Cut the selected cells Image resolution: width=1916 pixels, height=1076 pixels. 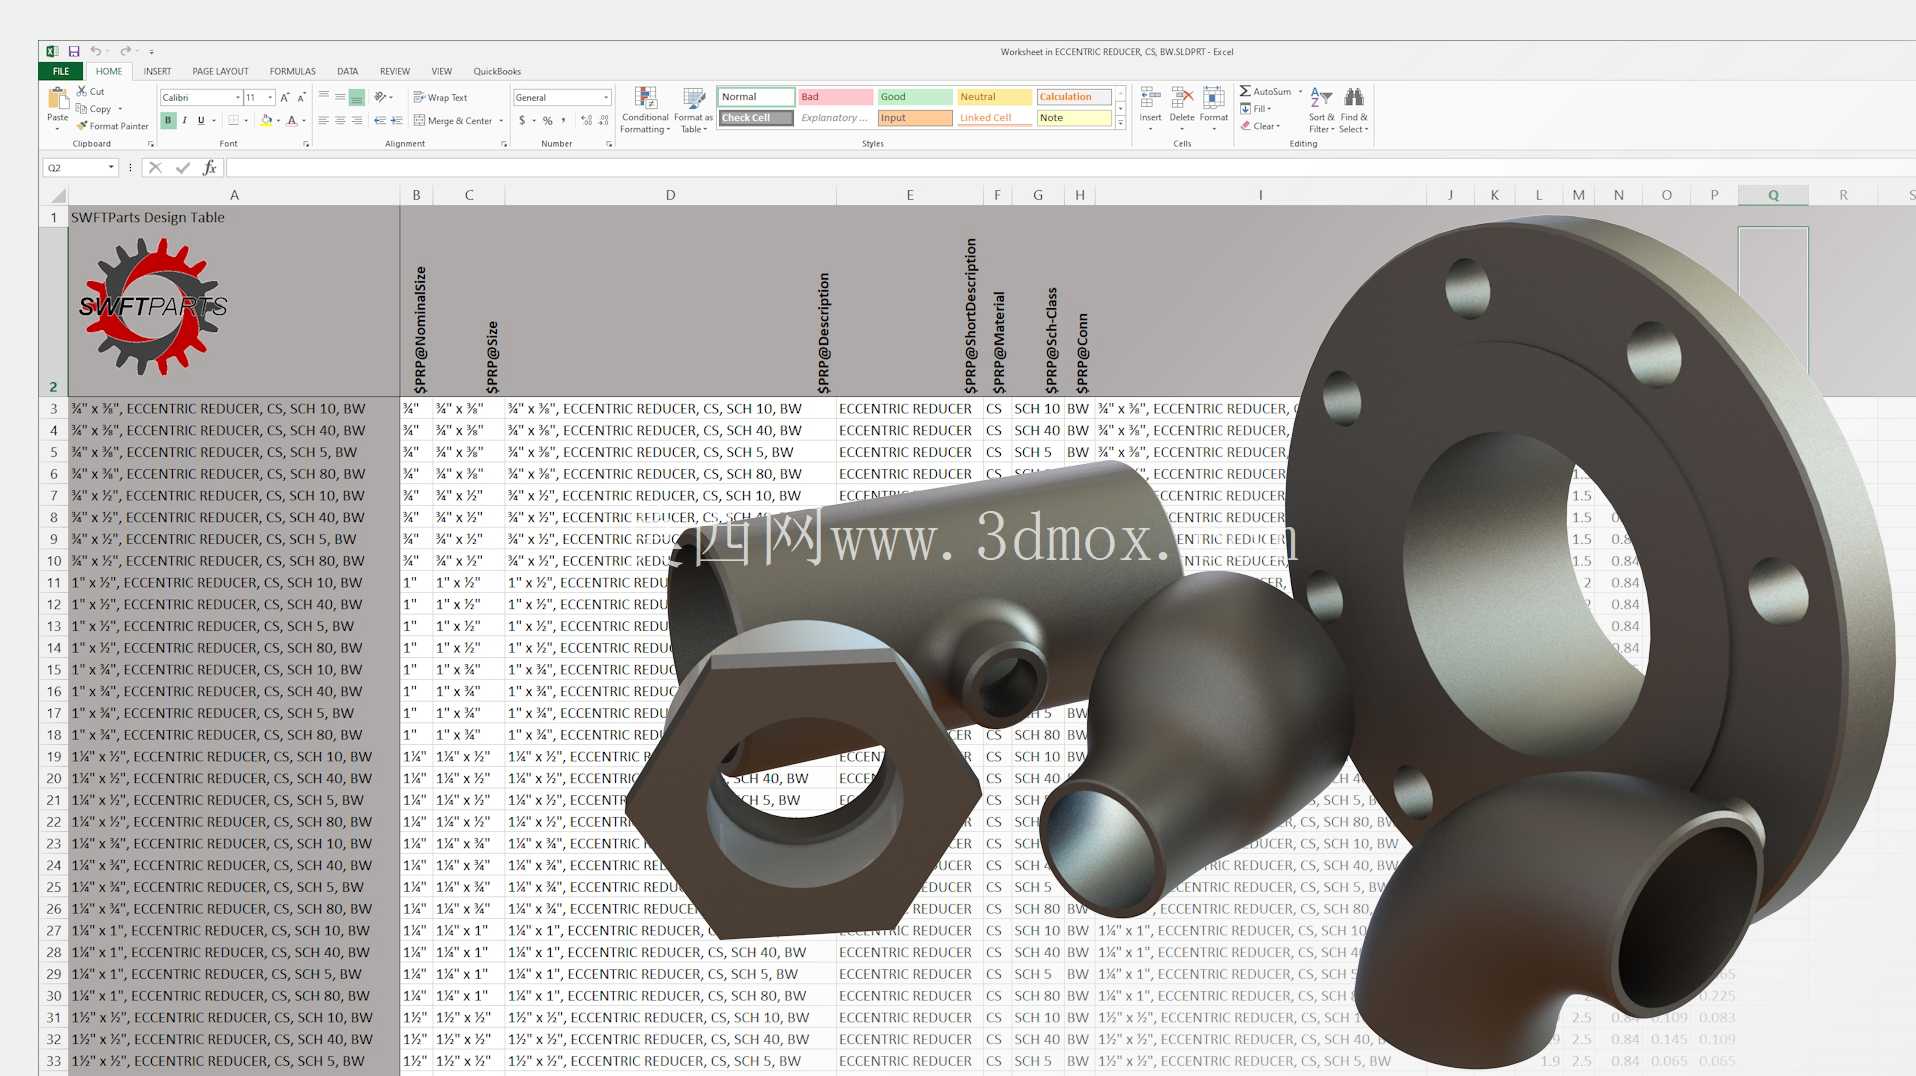[x=90, y=91]
